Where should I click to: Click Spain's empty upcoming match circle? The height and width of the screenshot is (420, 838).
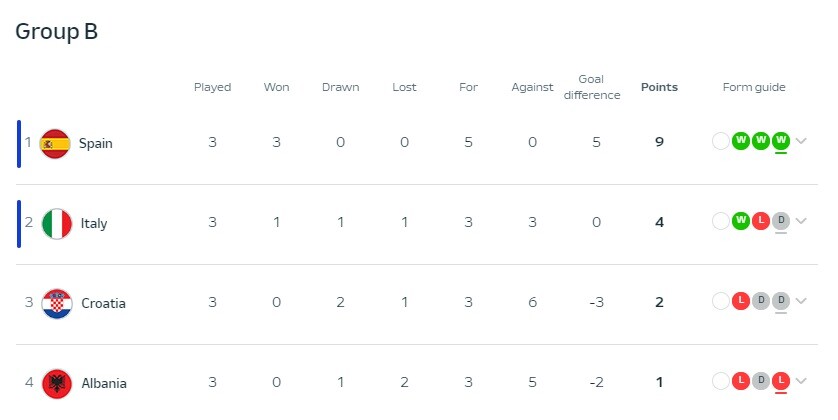720,141
